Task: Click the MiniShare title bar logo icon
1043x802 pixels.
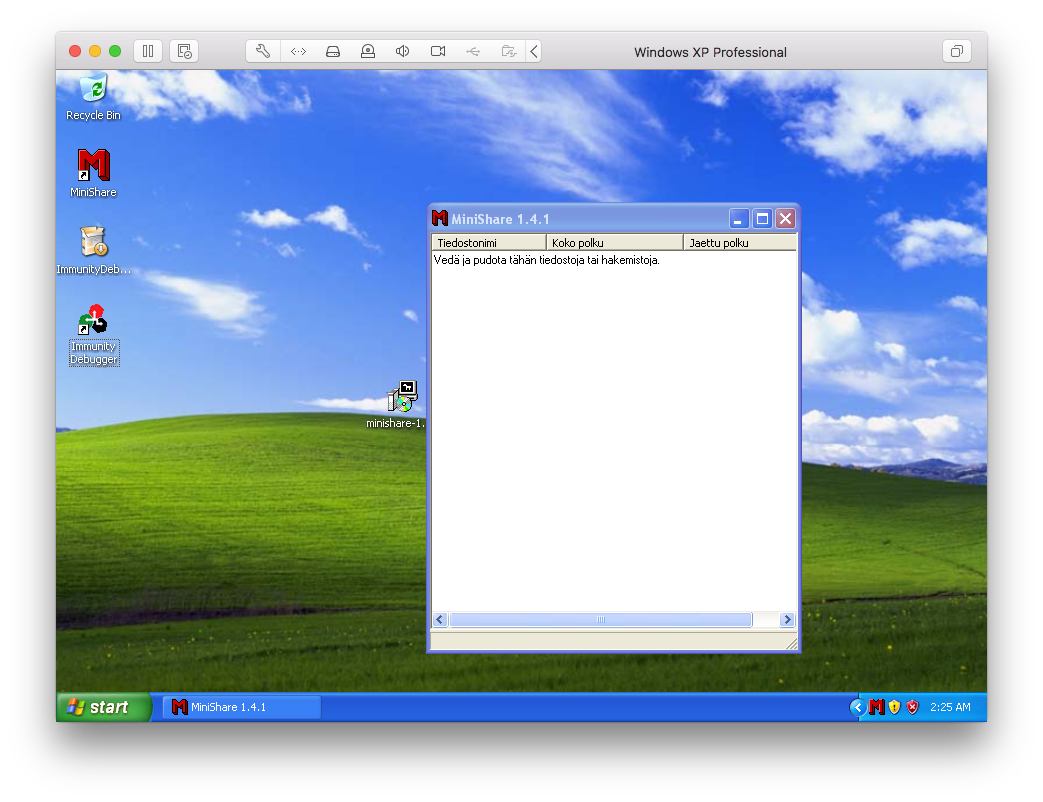Action: pos(440,218)
